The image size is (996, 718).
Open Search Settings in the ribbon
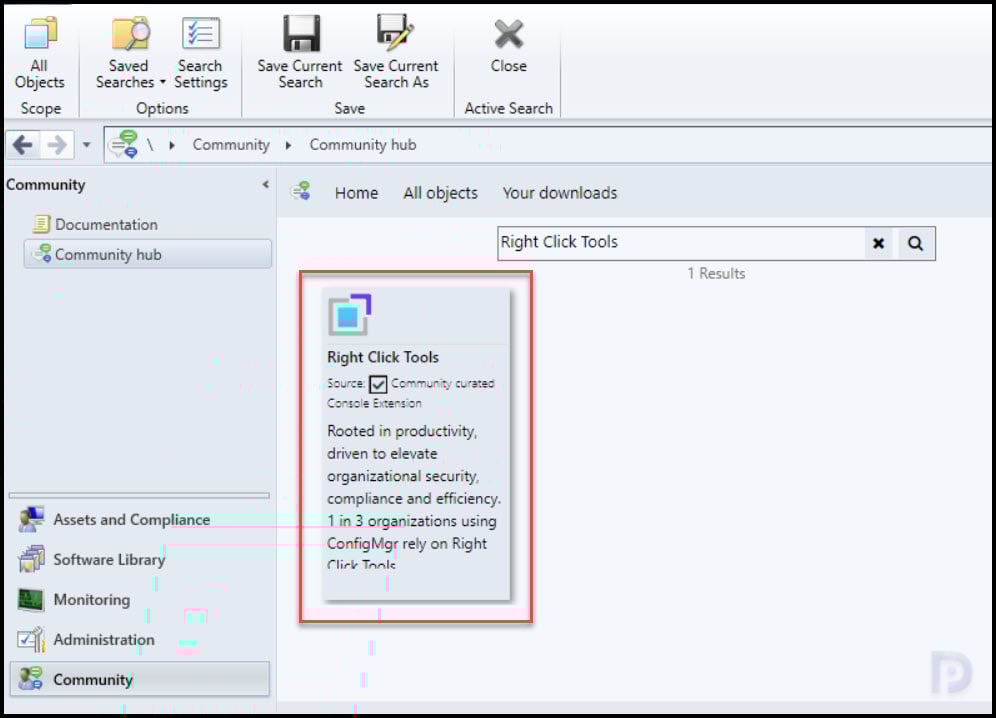[201, 55]
